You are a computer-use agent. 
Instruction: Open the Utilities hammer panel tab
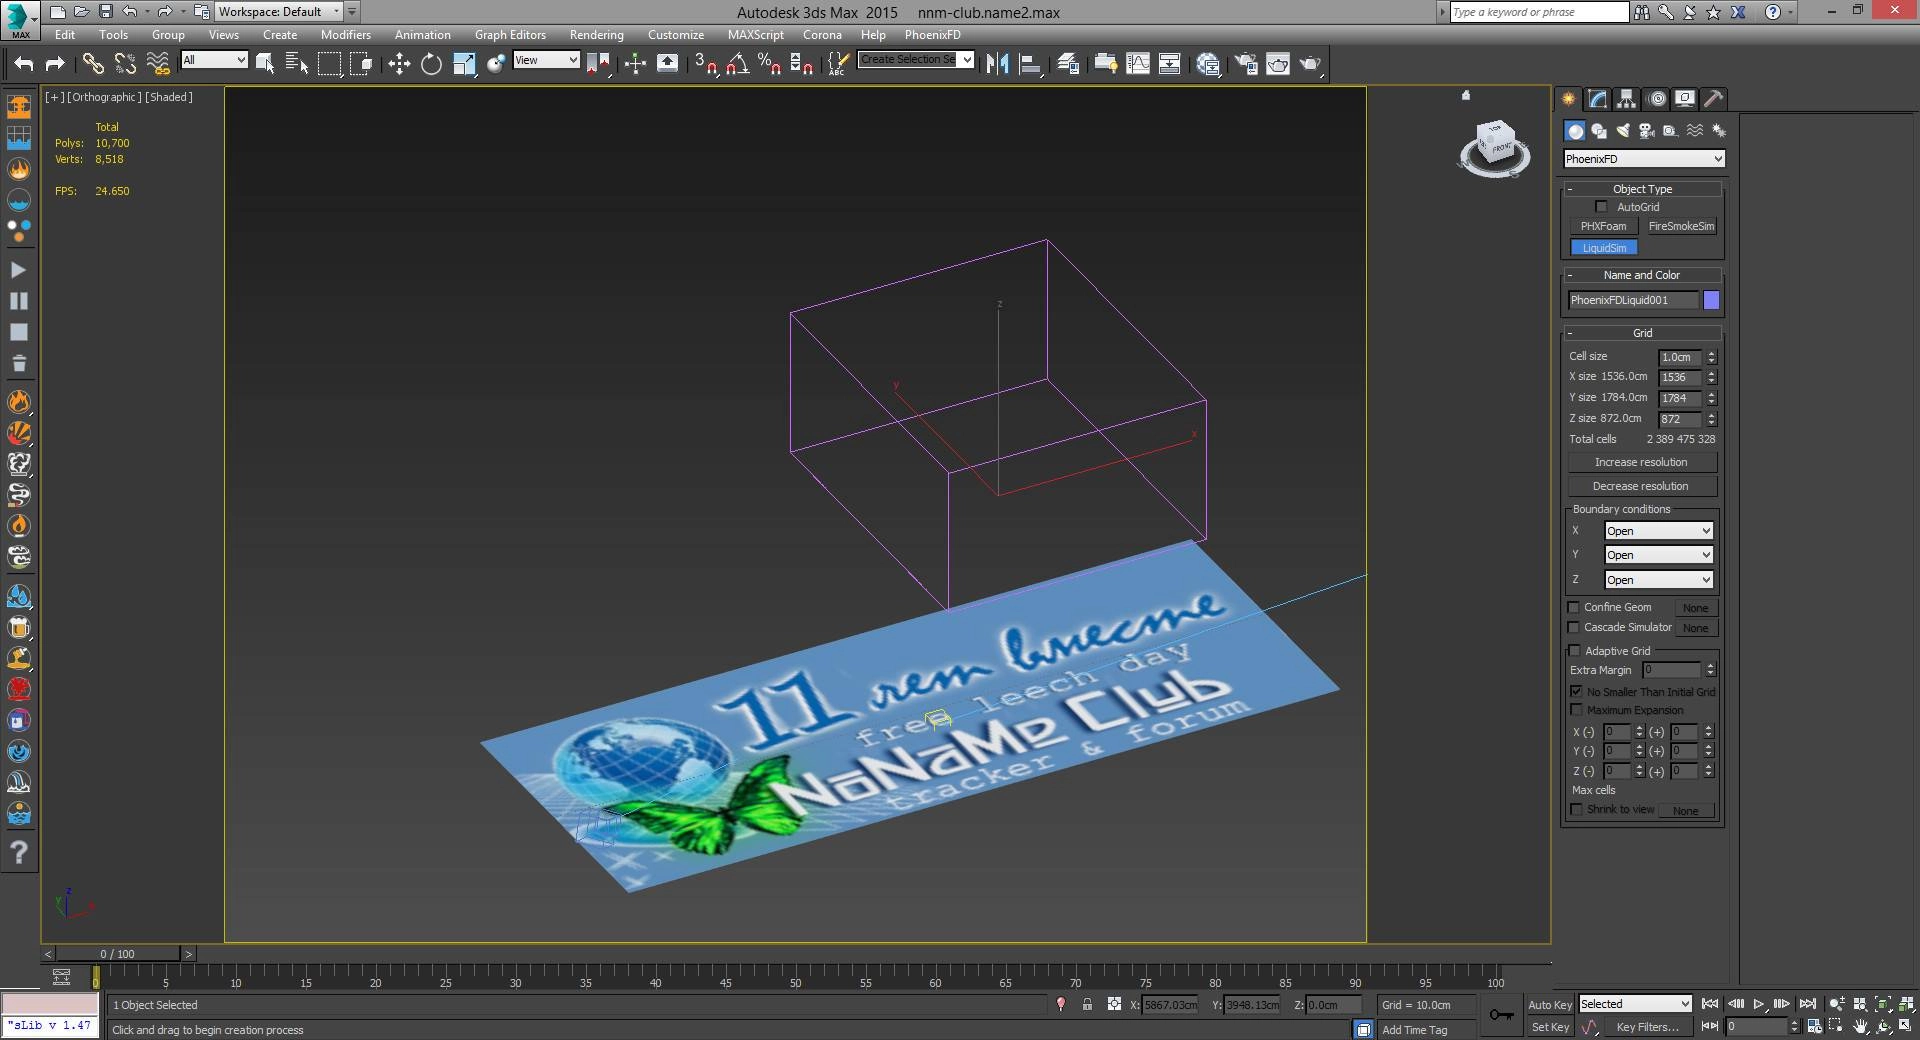point(1714,99)
